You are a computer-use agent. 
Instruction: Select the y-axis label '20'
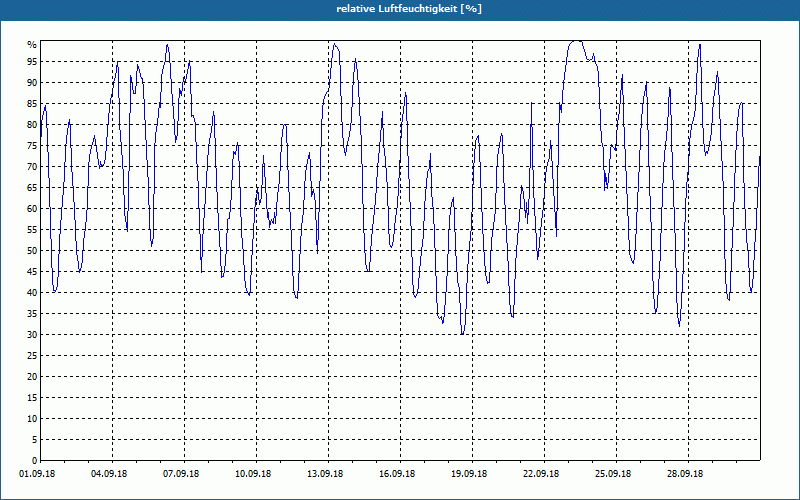tap(32, 377)
